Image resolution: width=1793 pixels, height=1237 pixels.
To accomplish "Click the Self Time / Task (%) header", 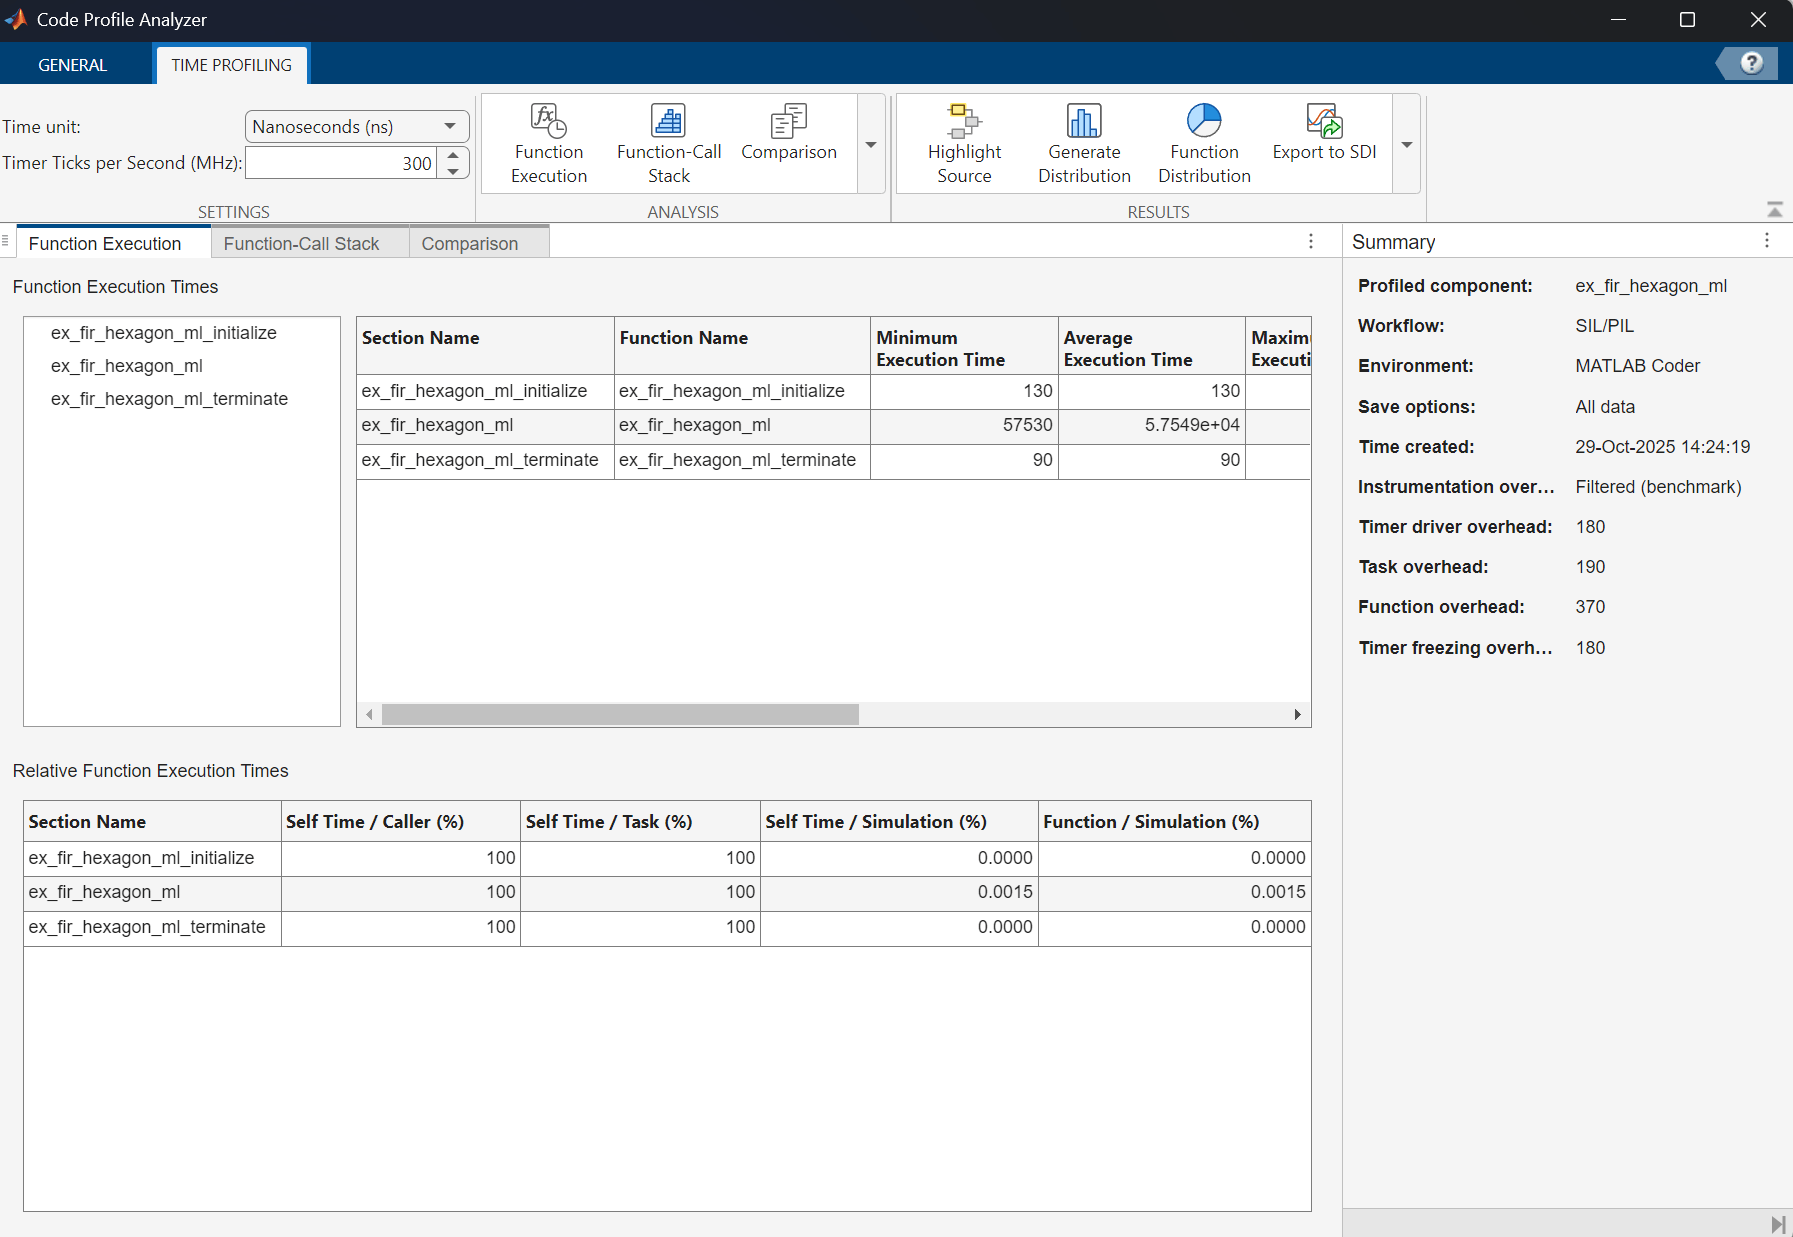I will pos(641,821).
